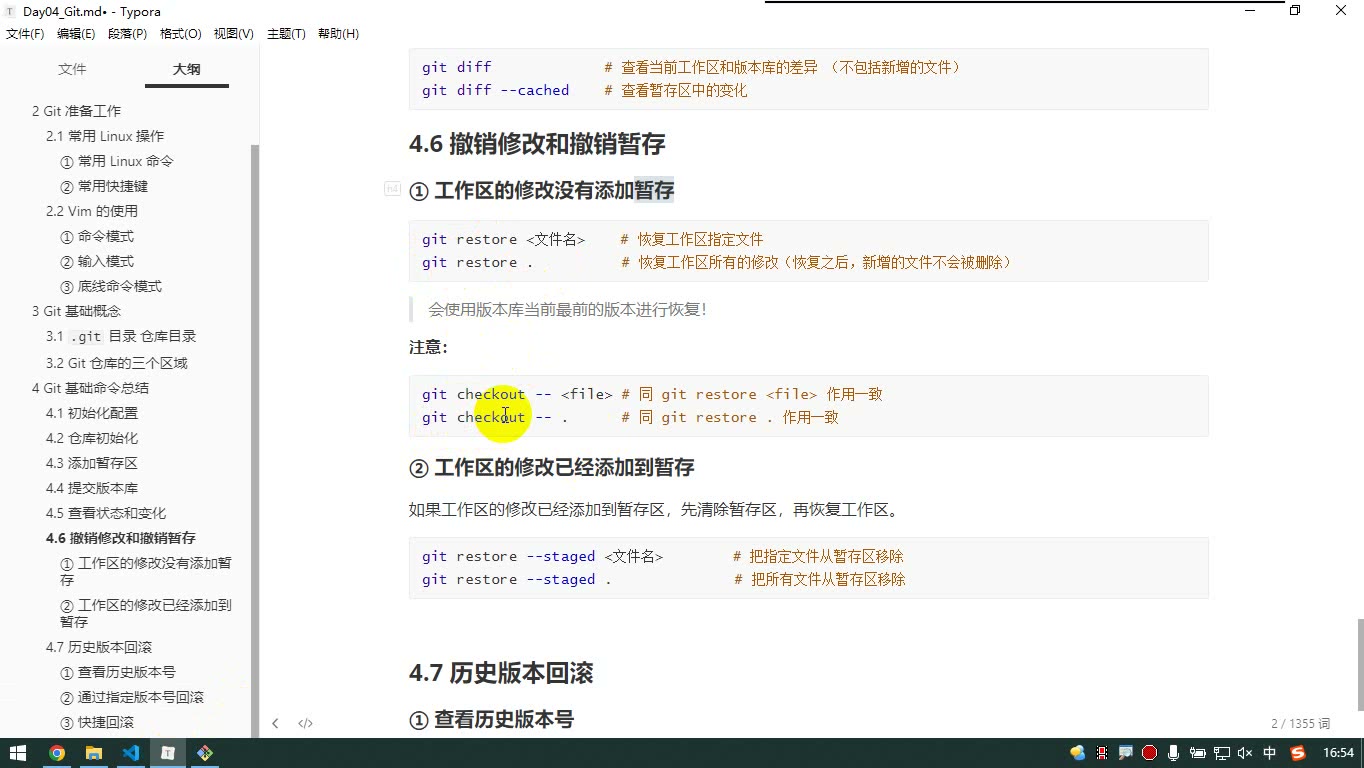Select outline item ③ 底线命令模式
Screen dimensions: 1364x768
[x=110, y=286]
